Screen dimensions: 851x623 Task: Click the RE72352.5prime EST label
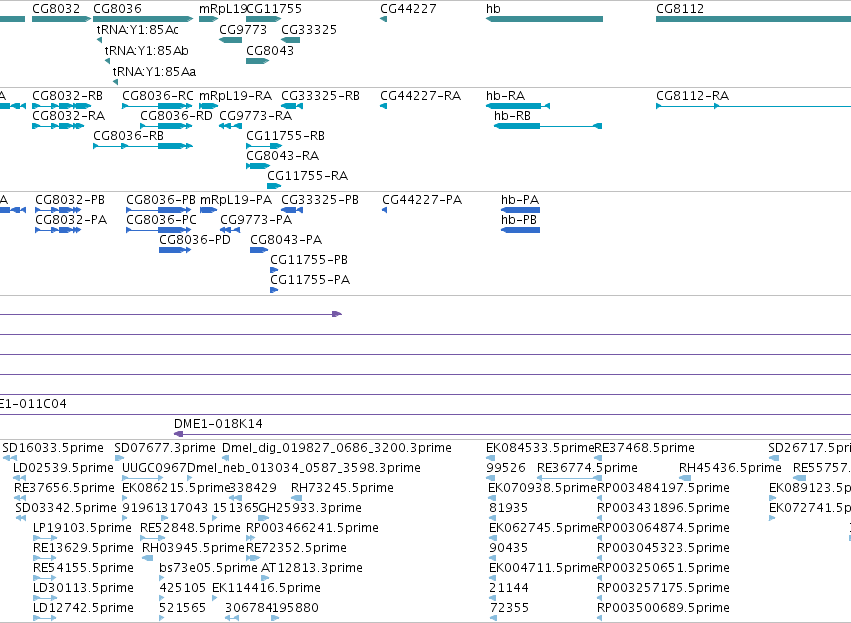click(296, 548)
